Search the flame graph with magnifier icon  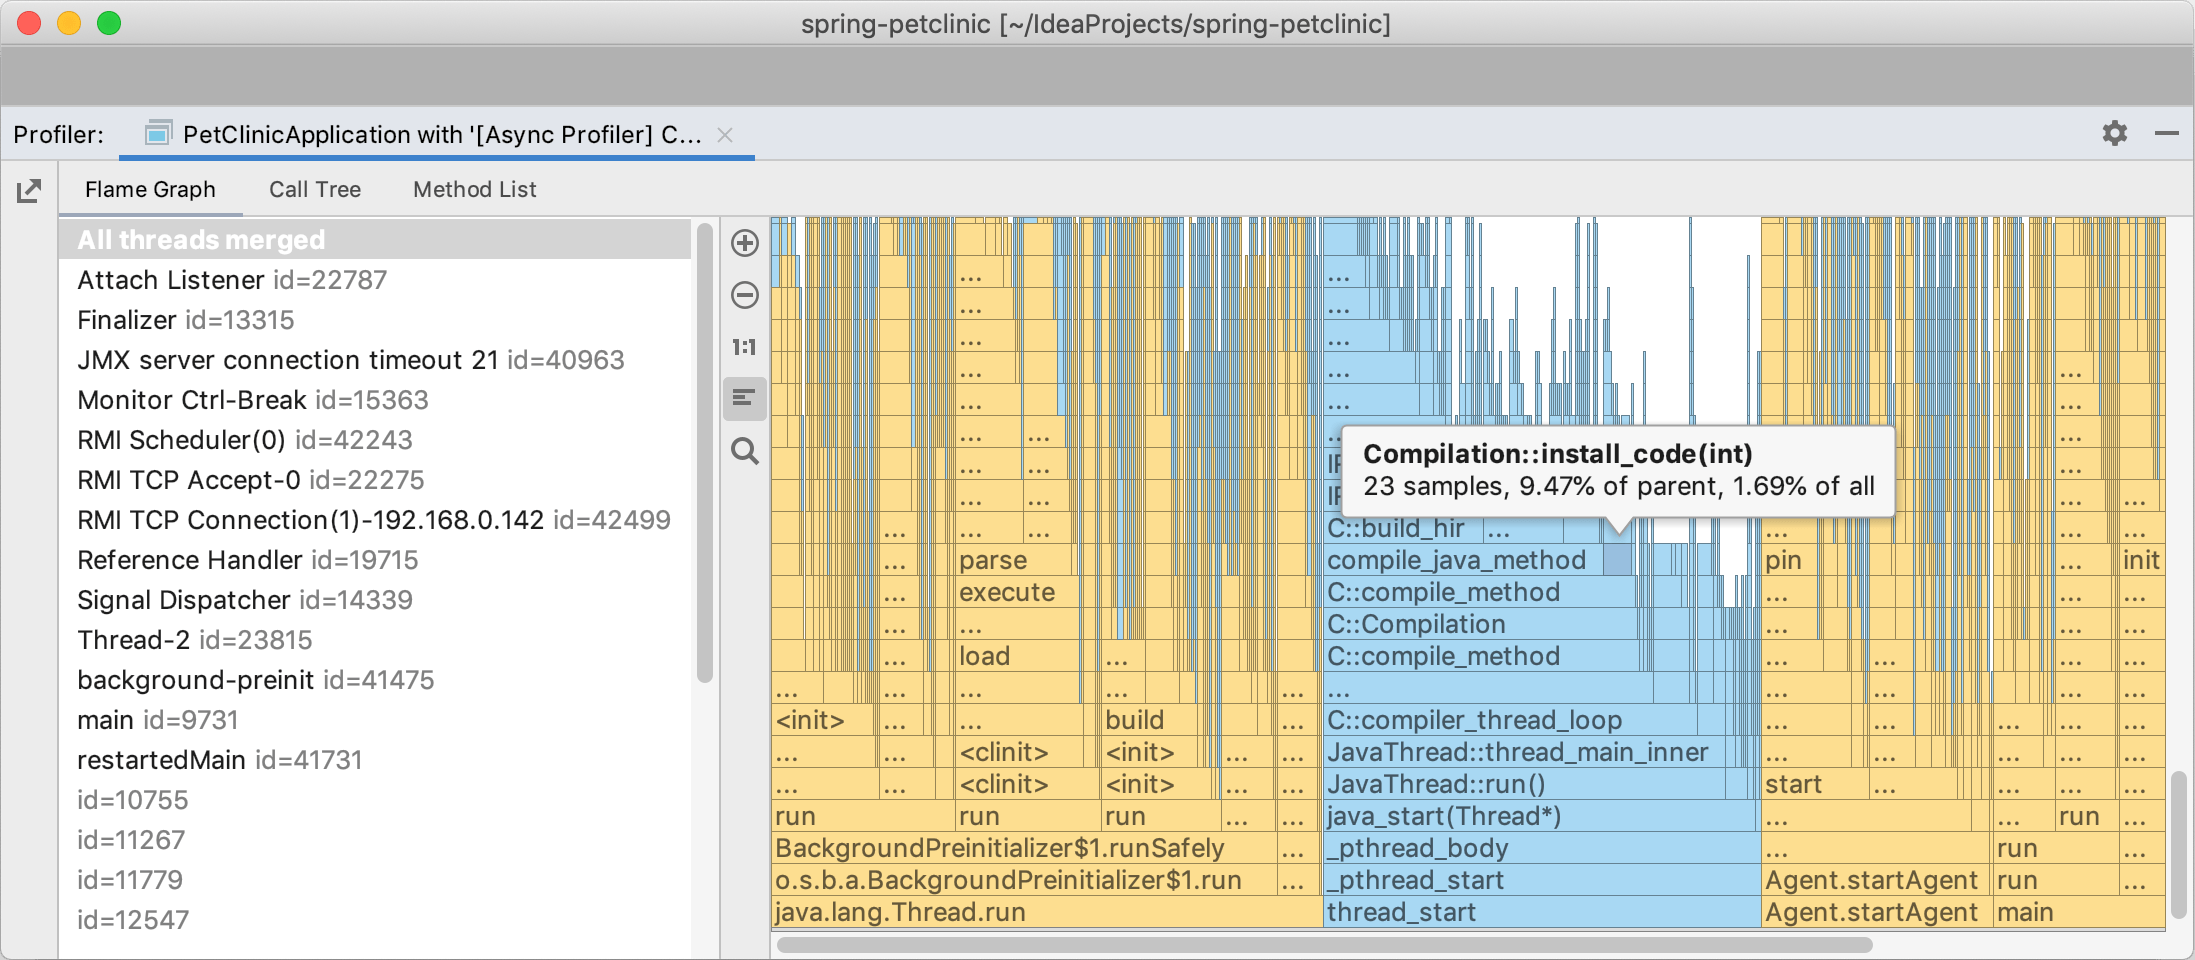745,451
